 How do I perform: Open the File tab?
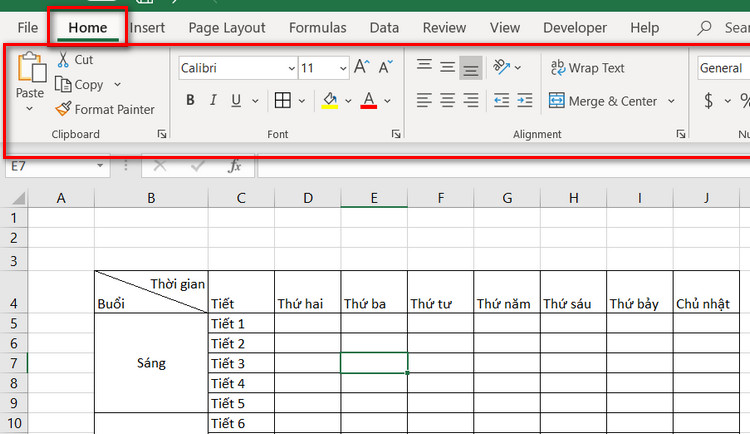pyautogui.click(x=28, y=28)
